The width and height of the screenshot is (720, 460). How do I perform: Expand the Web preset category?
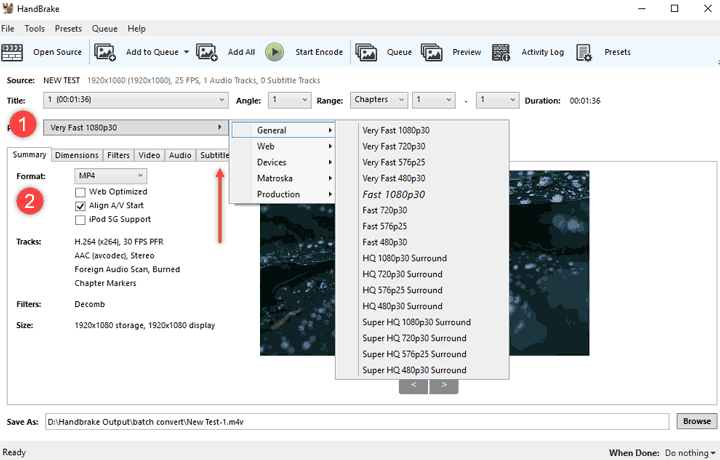click(283, 146)
